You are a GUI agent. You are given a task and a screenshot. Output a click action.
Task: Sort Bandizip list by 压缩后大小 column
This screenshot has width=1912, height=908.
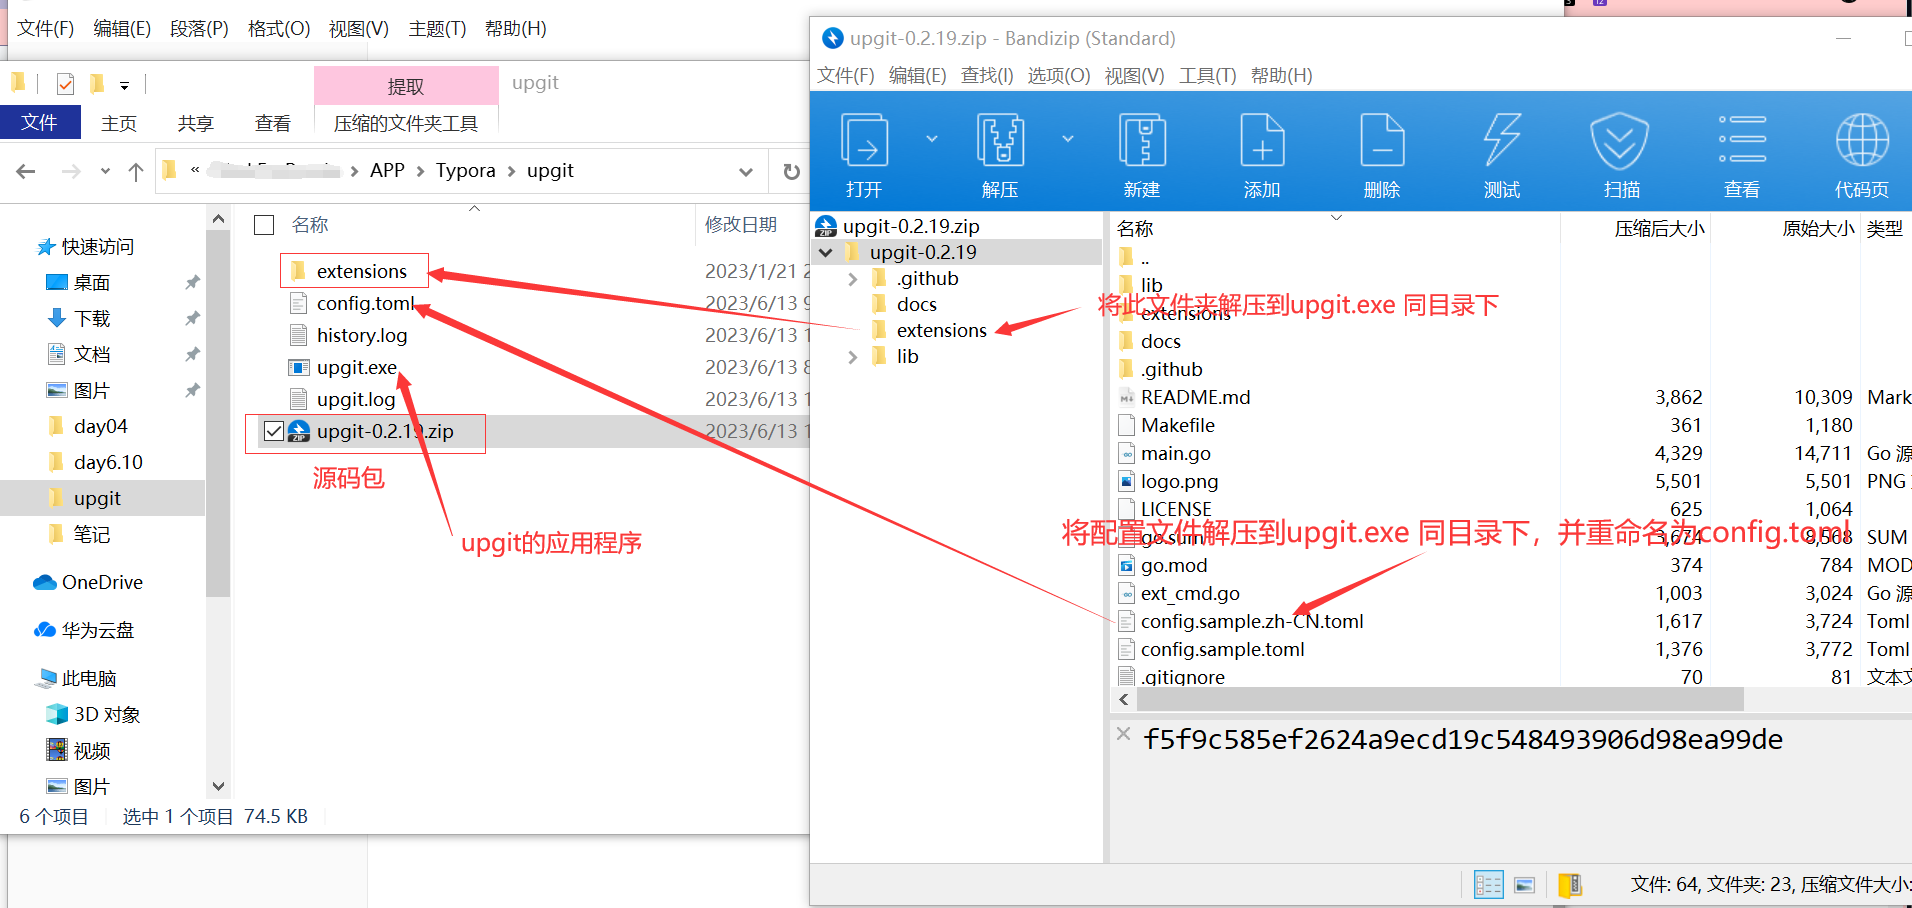(x=1660, y=229)
